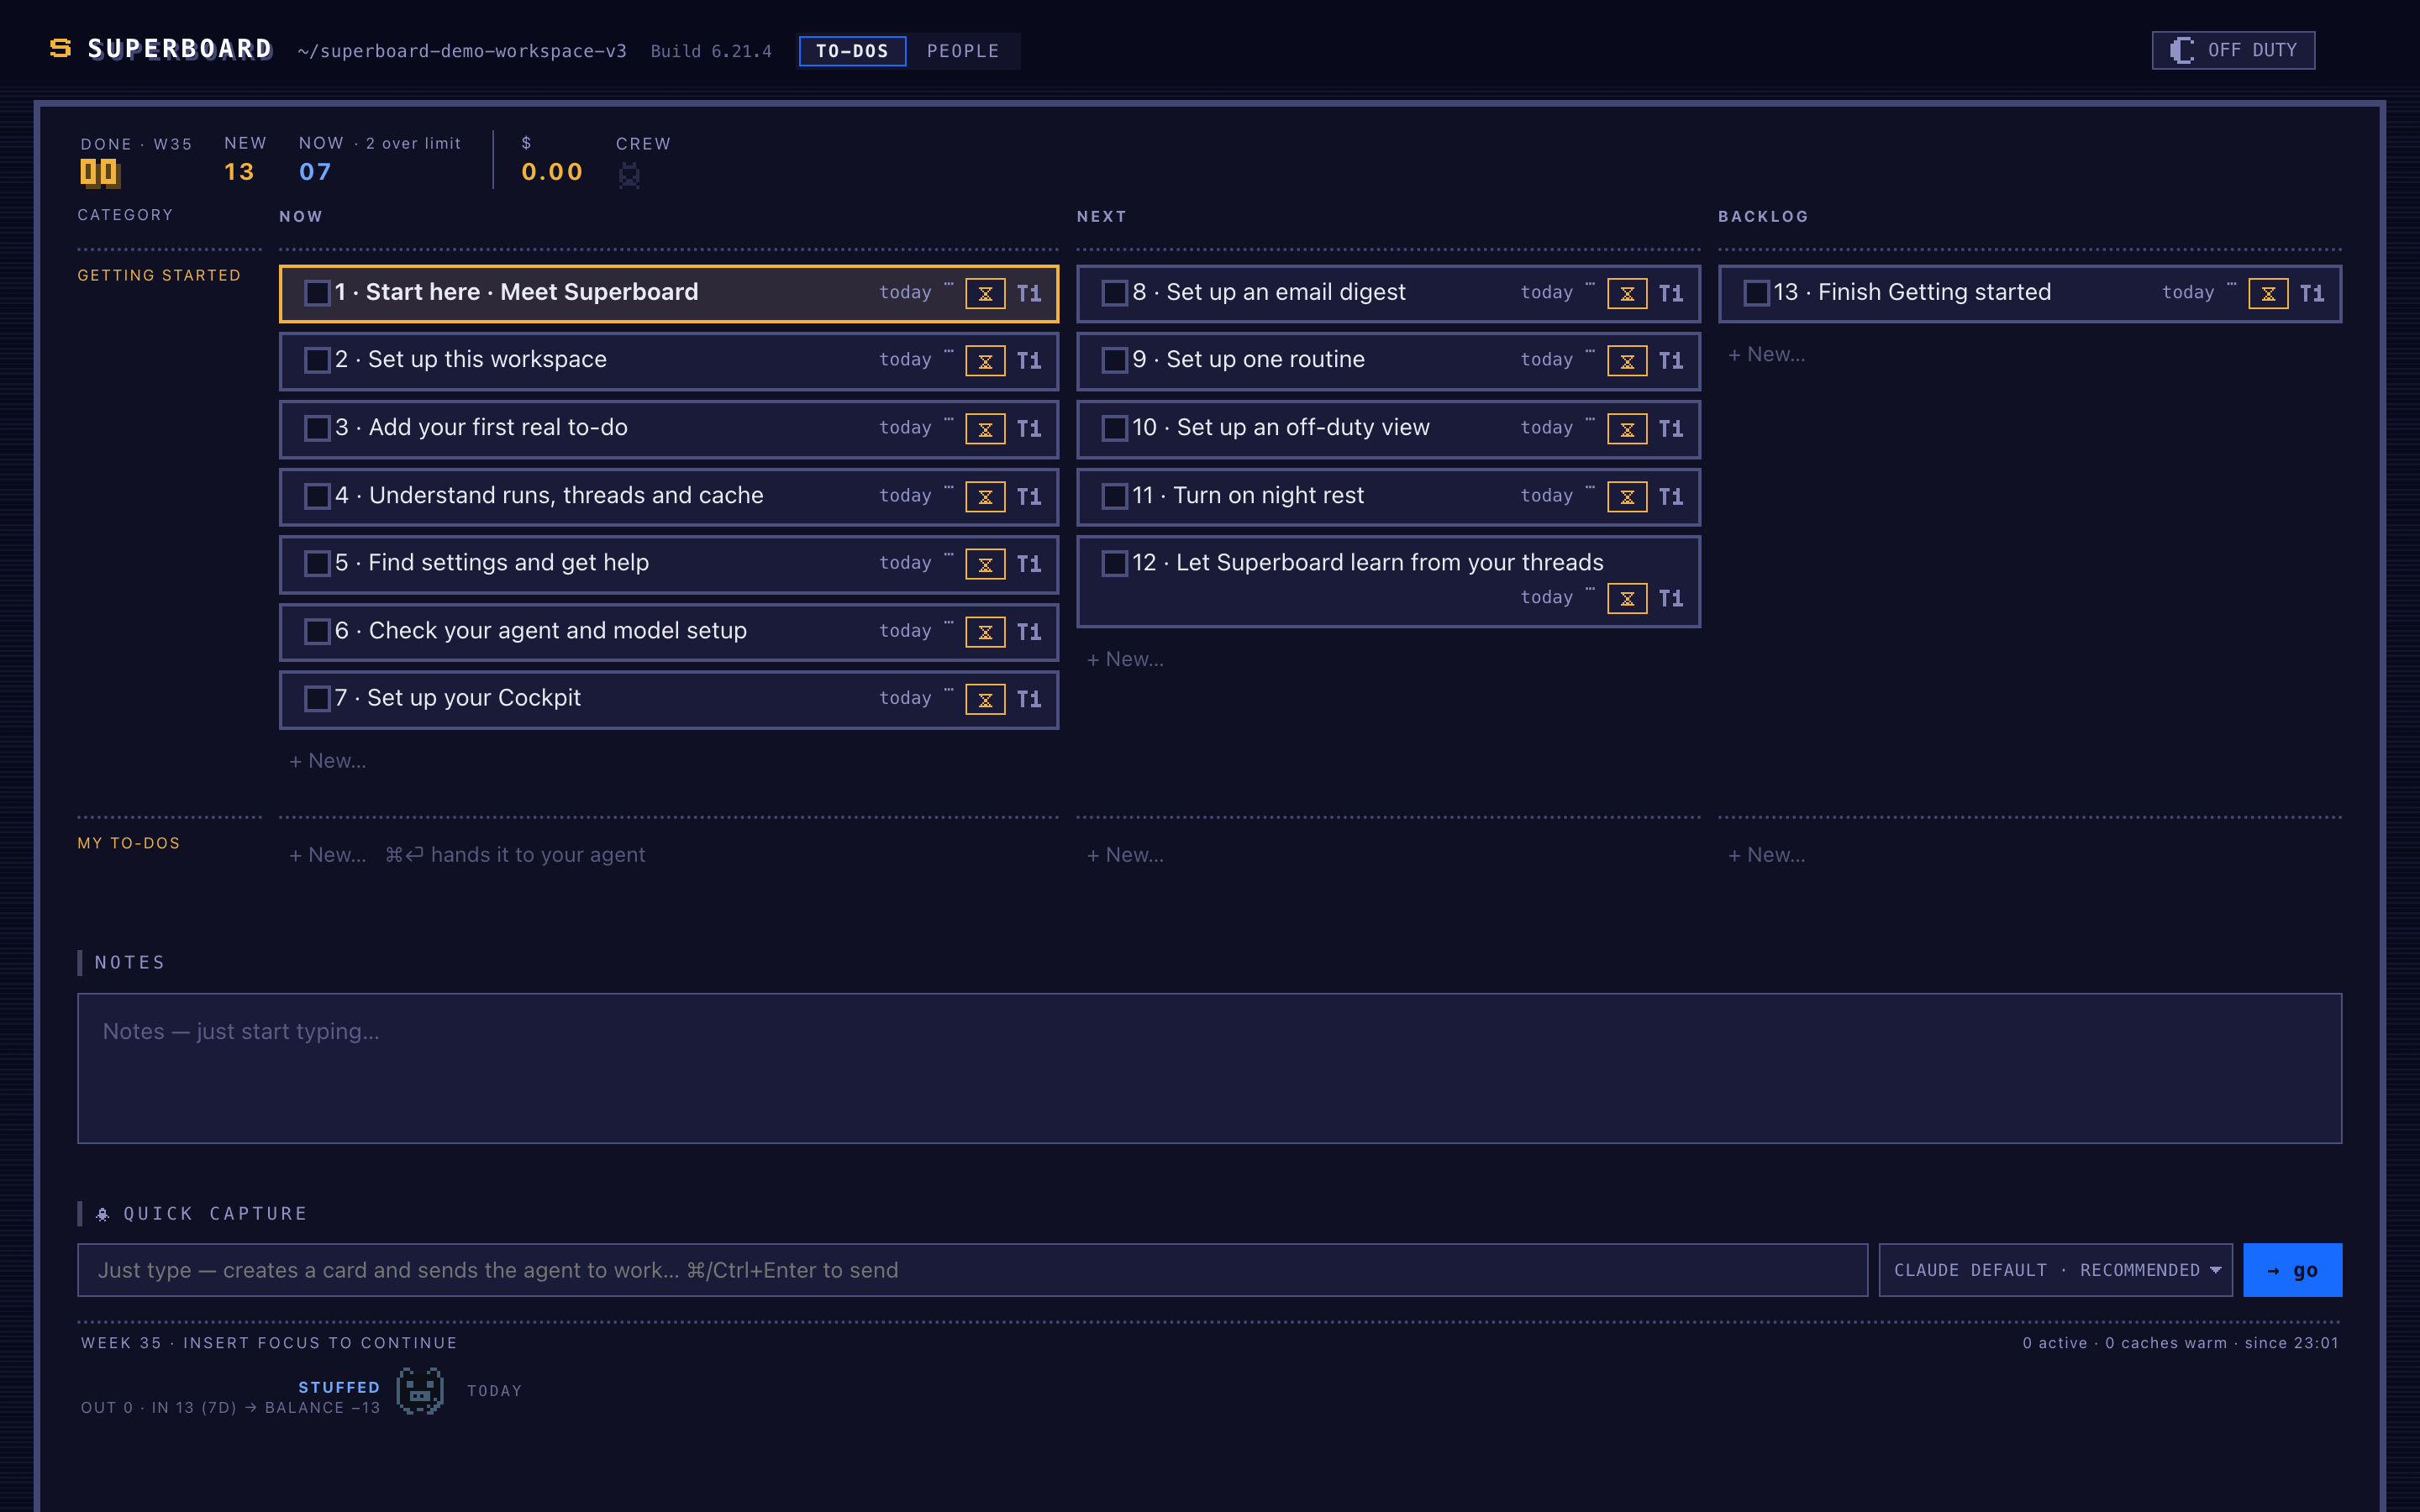Screen dimensions: 2420x1512
Task: Tick 'Finish Getting started' checkbox
Action: click(1756, 293)
